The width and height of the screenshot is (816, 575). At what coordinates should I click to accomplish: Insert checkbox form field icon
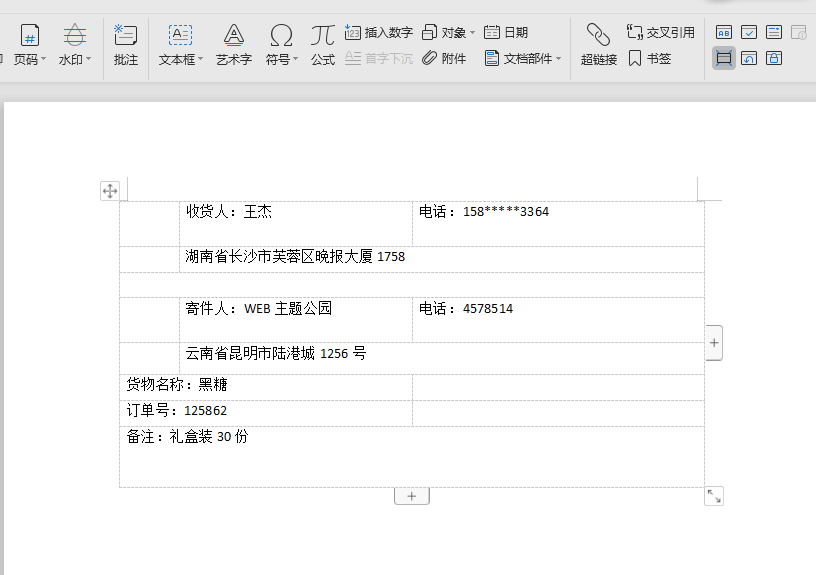pyautogui.click(x=748, y=32)
